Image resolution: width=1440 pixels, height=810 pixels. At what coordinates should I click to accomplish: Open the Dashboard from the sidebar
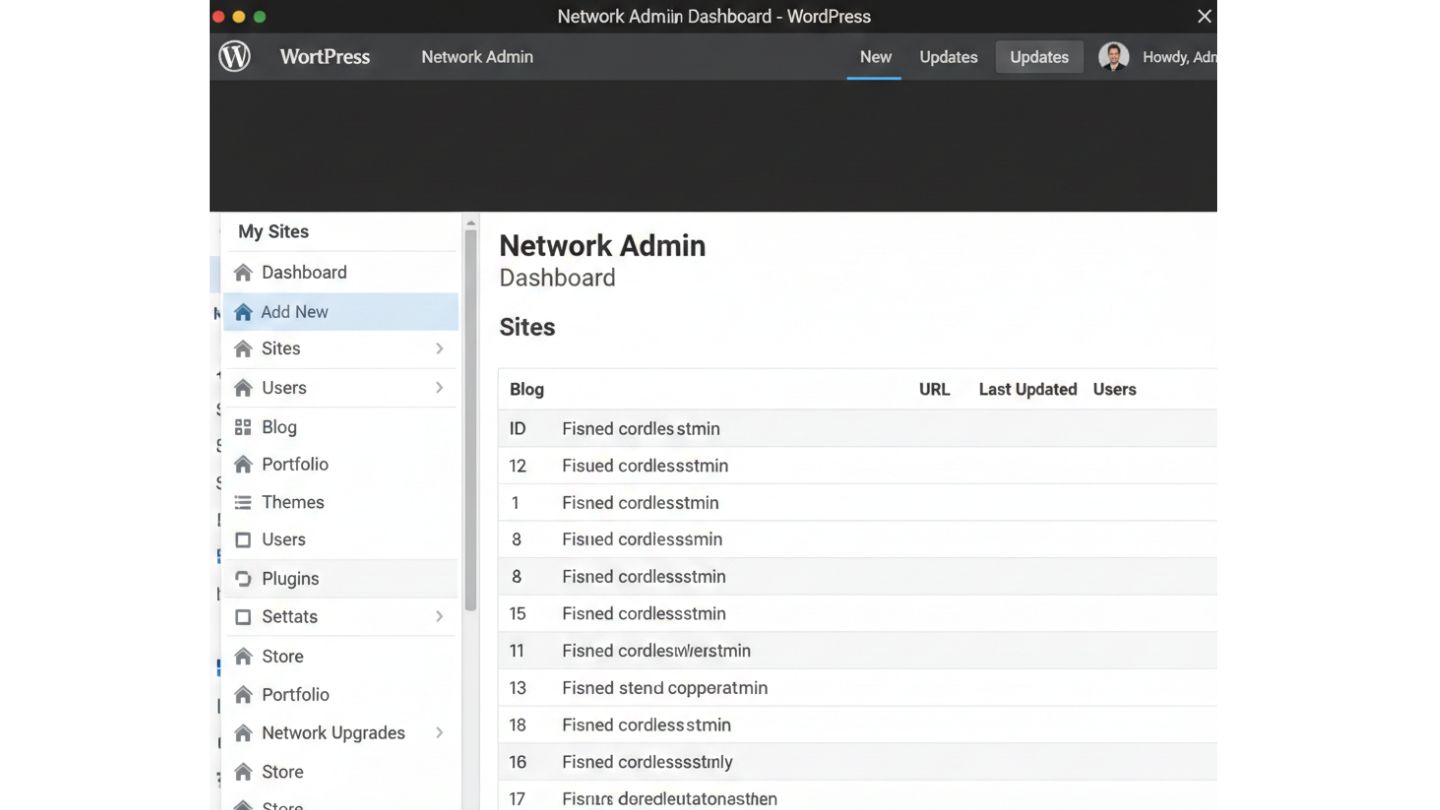point(303,272)
